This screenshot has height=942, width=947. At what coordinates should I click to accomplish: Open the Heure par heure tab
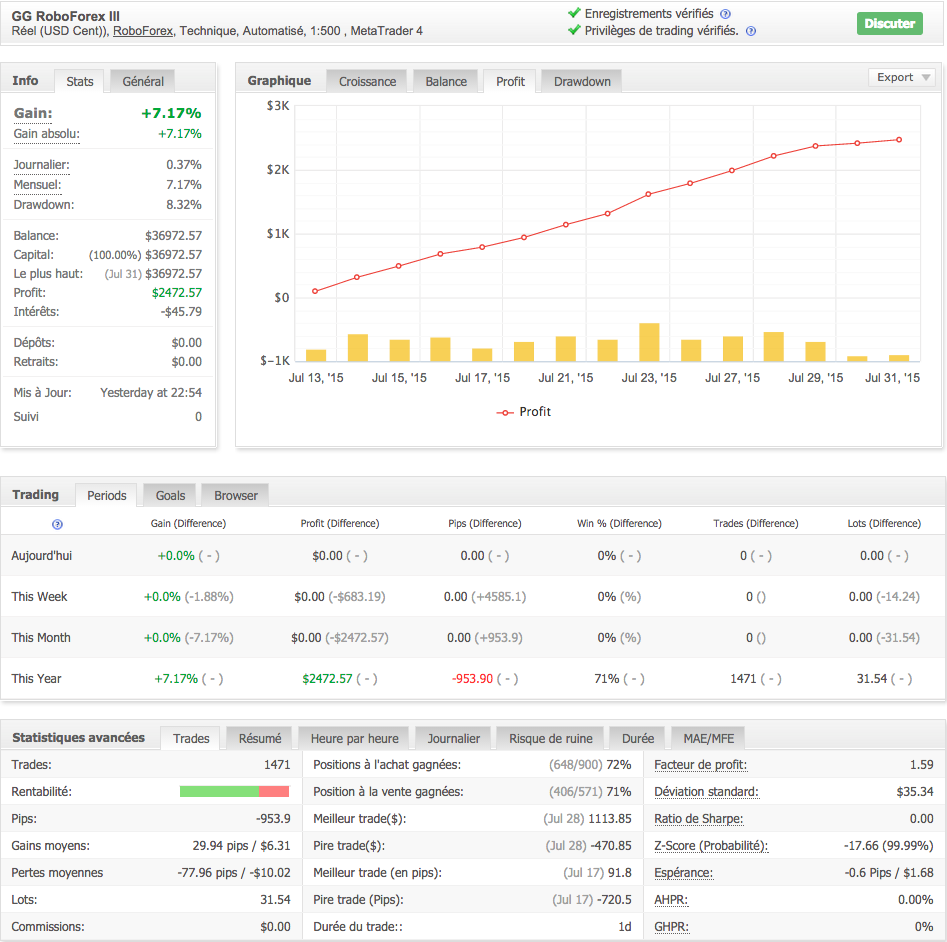point(354,739)
